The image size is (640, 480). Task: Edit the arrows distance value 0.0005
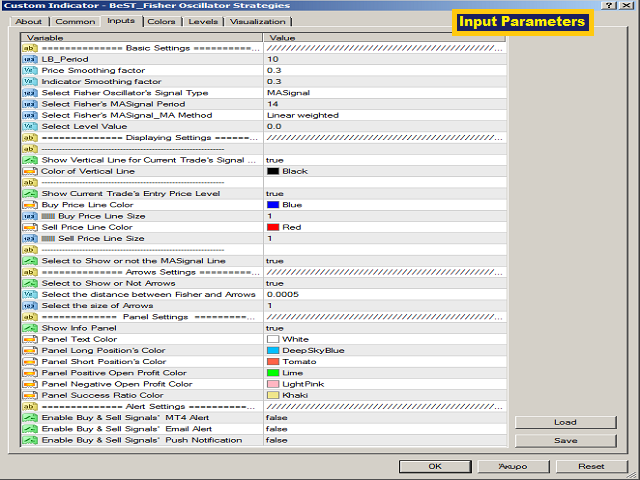[x=385, y=294]
